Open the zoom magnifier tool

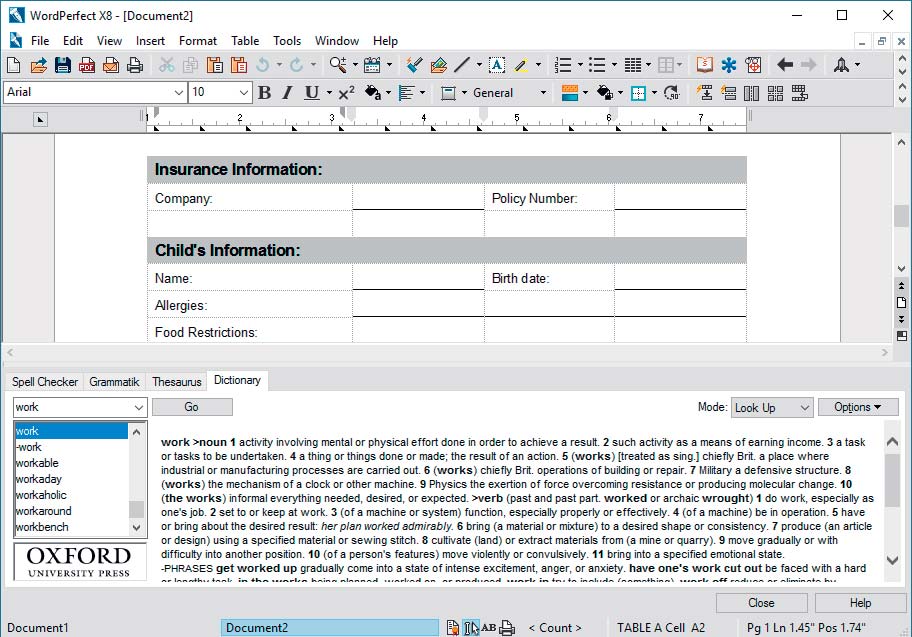pyautogui.click(x=338, y=65)
